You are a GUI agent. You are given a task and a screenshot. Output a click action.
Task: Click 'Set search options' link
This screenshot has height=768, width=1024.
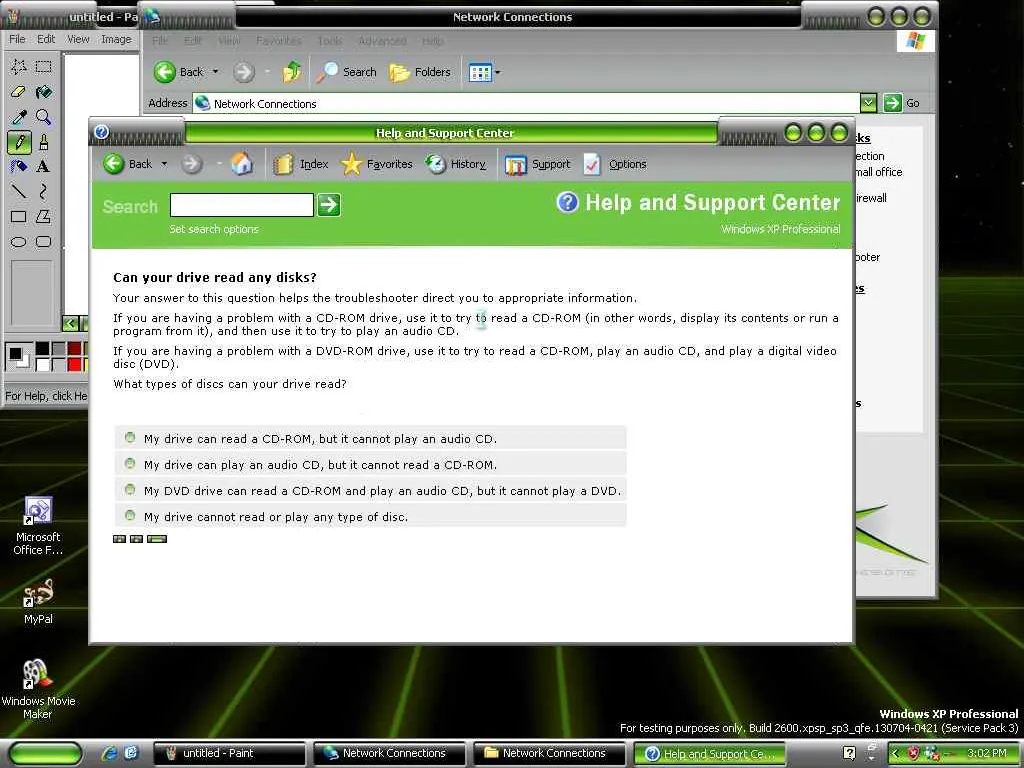214,229
